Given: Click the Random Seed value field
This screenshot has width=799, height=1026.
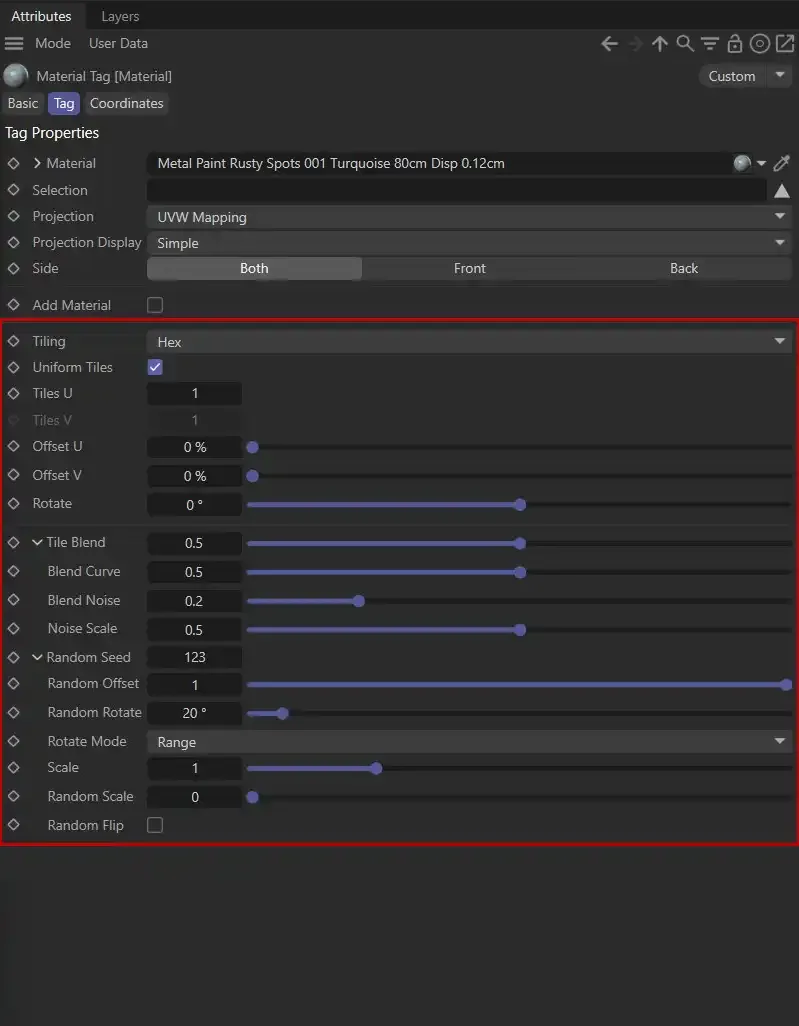Looking at the screenshot, I should [x=194, y=658].
